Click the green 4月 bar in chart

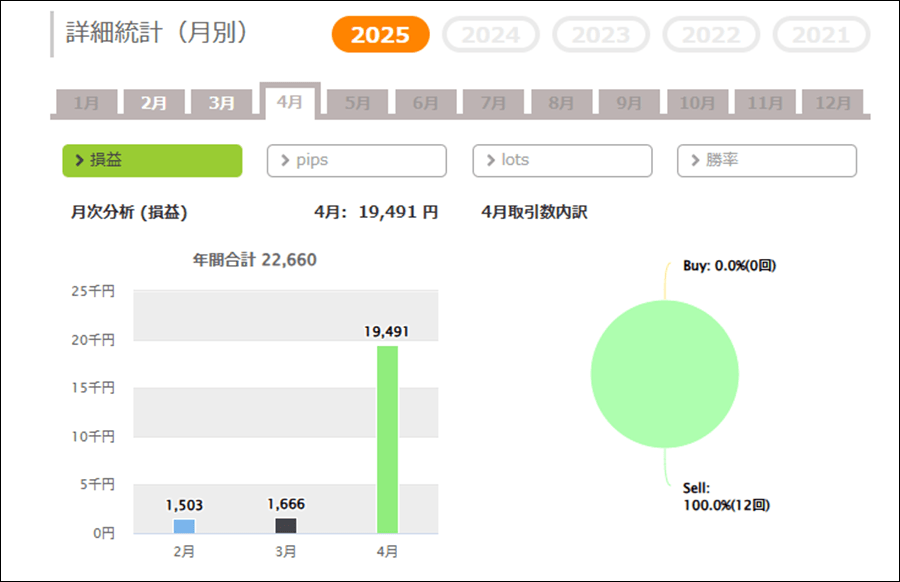(x=387, y=440)
